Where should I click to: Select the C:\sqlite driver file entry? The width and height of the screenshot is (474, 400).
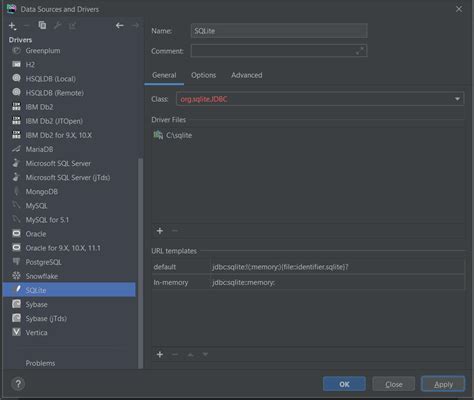[x=173, y=135]
